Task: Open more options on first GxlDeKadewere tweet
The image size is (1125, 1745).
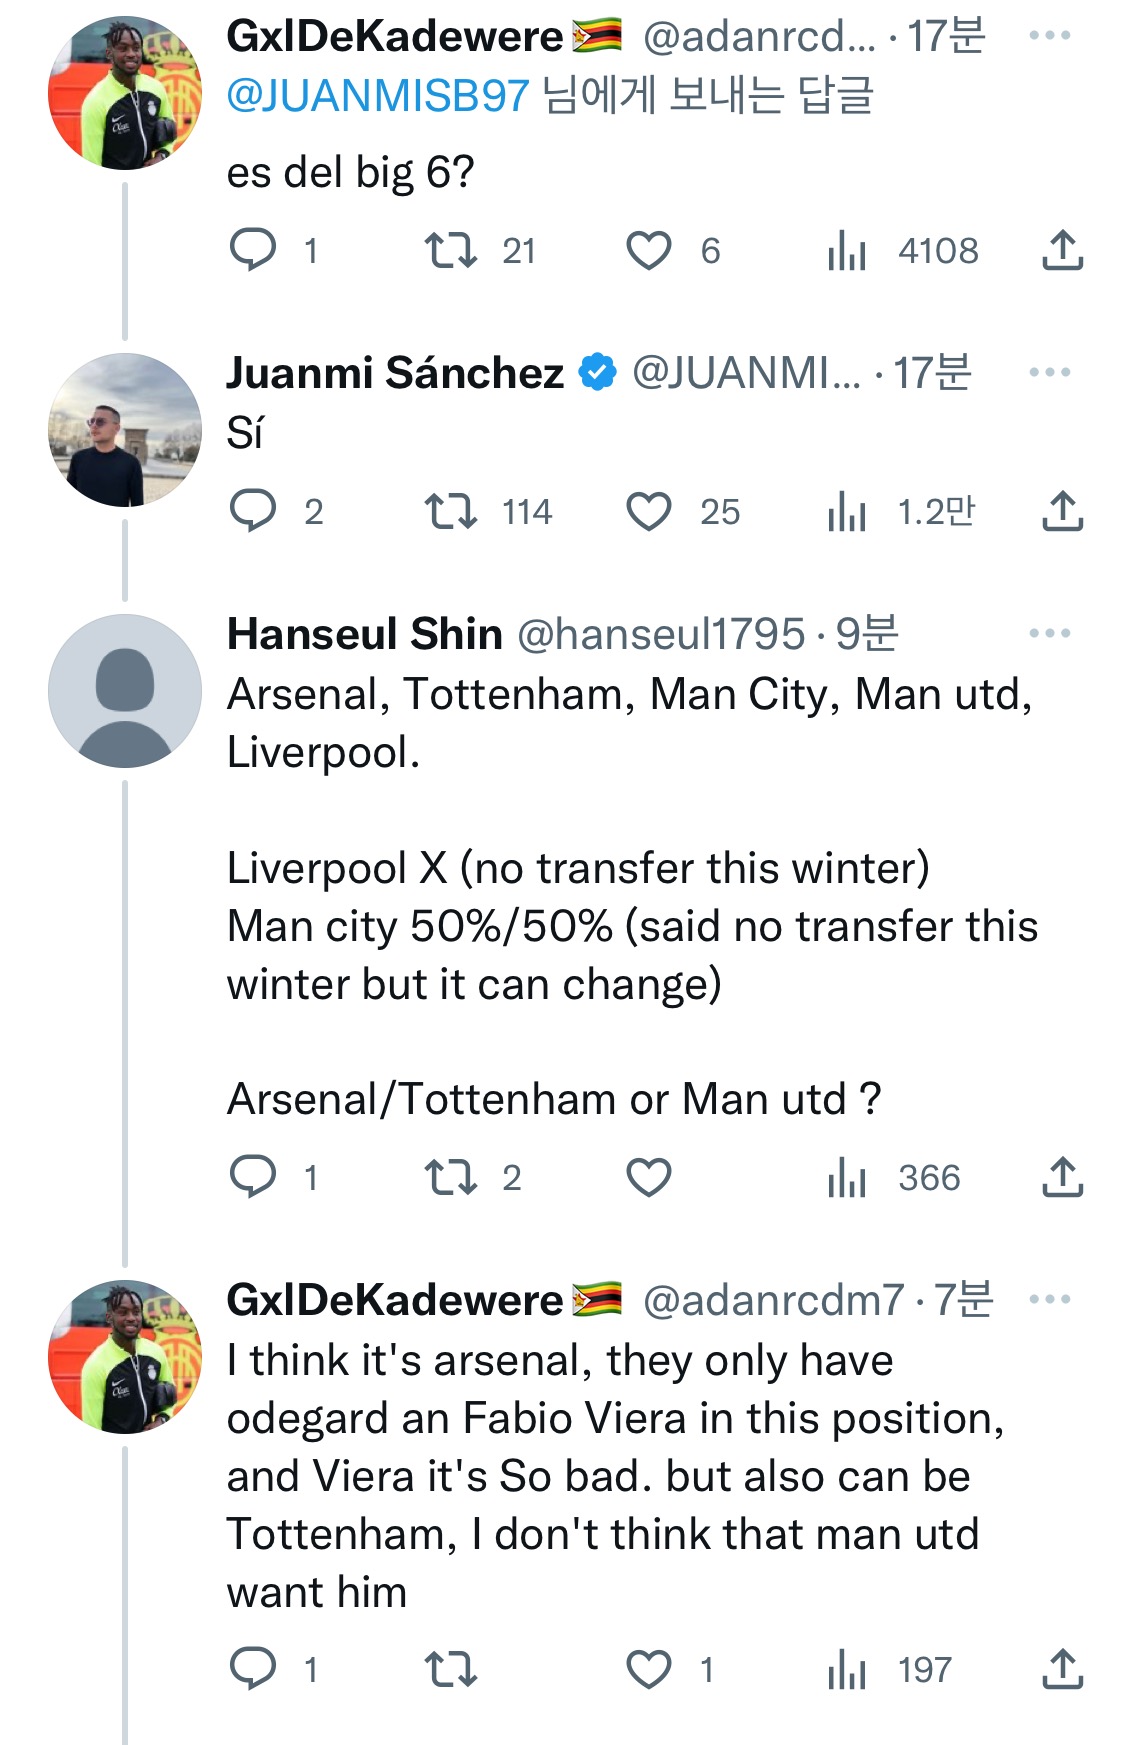Action: (1049, 36)
